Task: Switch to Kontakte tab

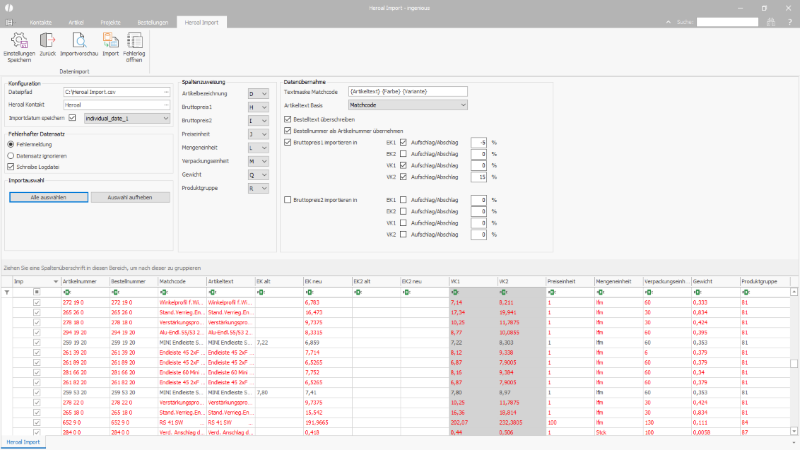Action: [41, 22]
